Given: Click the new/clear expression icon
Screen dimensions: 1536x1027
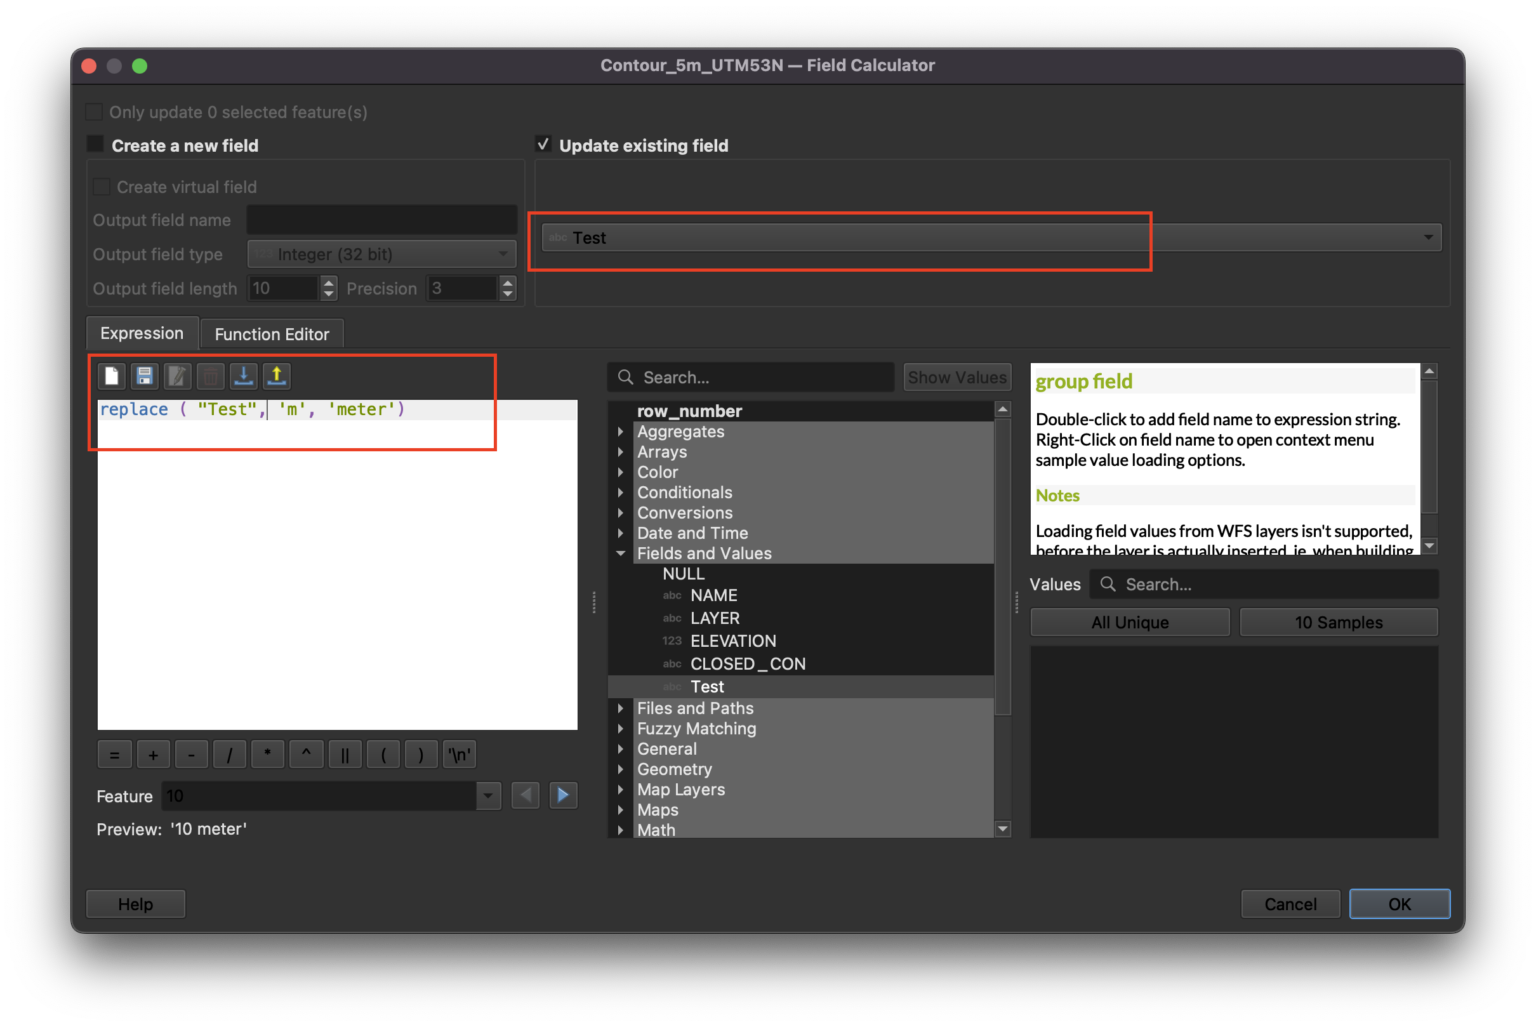Looking at the screenshot, I should (111, 376).
